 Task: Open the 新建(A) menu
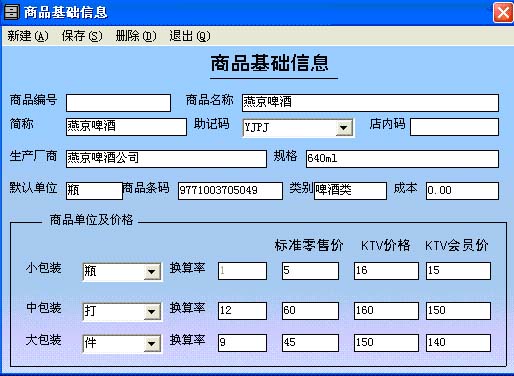pyautogui.click(x=28, y=36)
